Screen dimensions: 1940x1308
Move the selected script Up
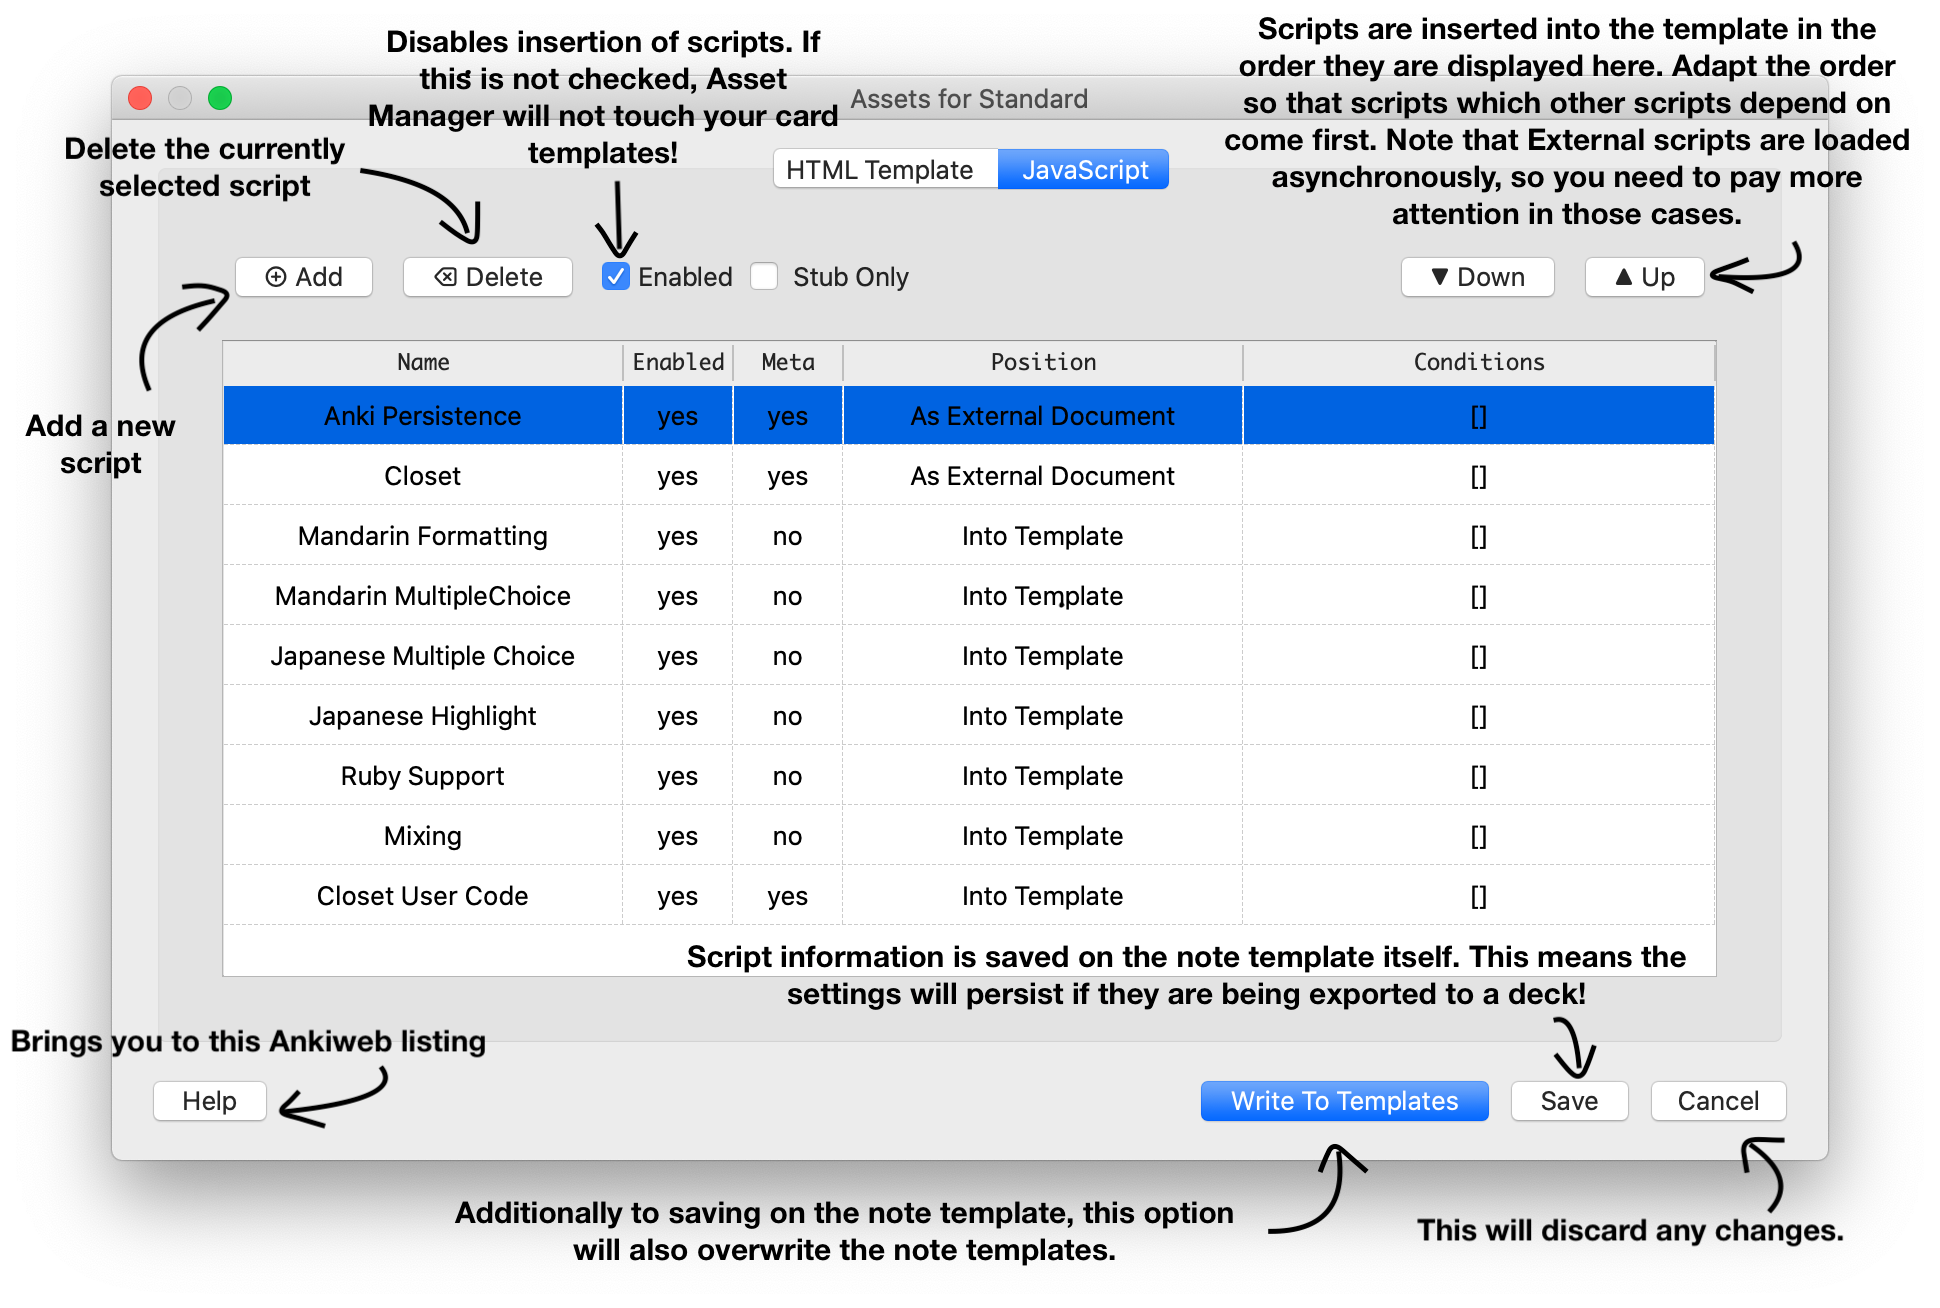pos(1644,277)
